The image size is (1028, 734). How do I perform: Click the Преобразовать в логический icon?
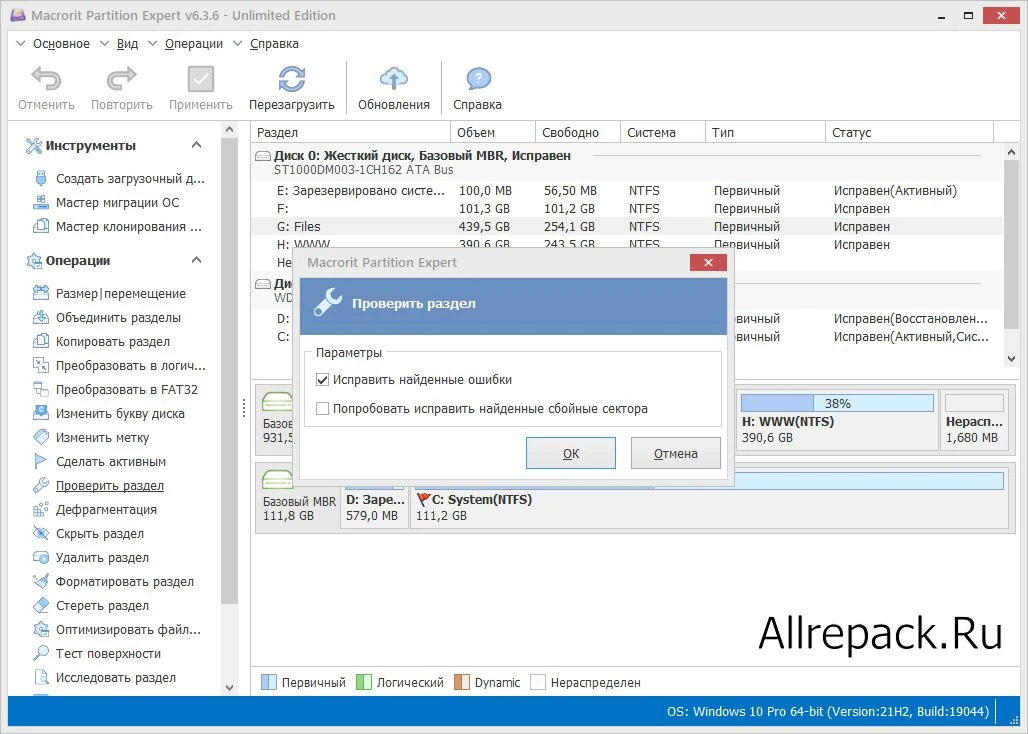coord(41,365)
